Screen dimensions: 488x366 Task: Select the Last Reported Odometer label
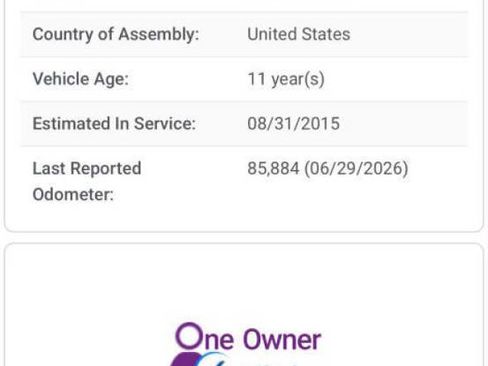click(x=87, y=181)
